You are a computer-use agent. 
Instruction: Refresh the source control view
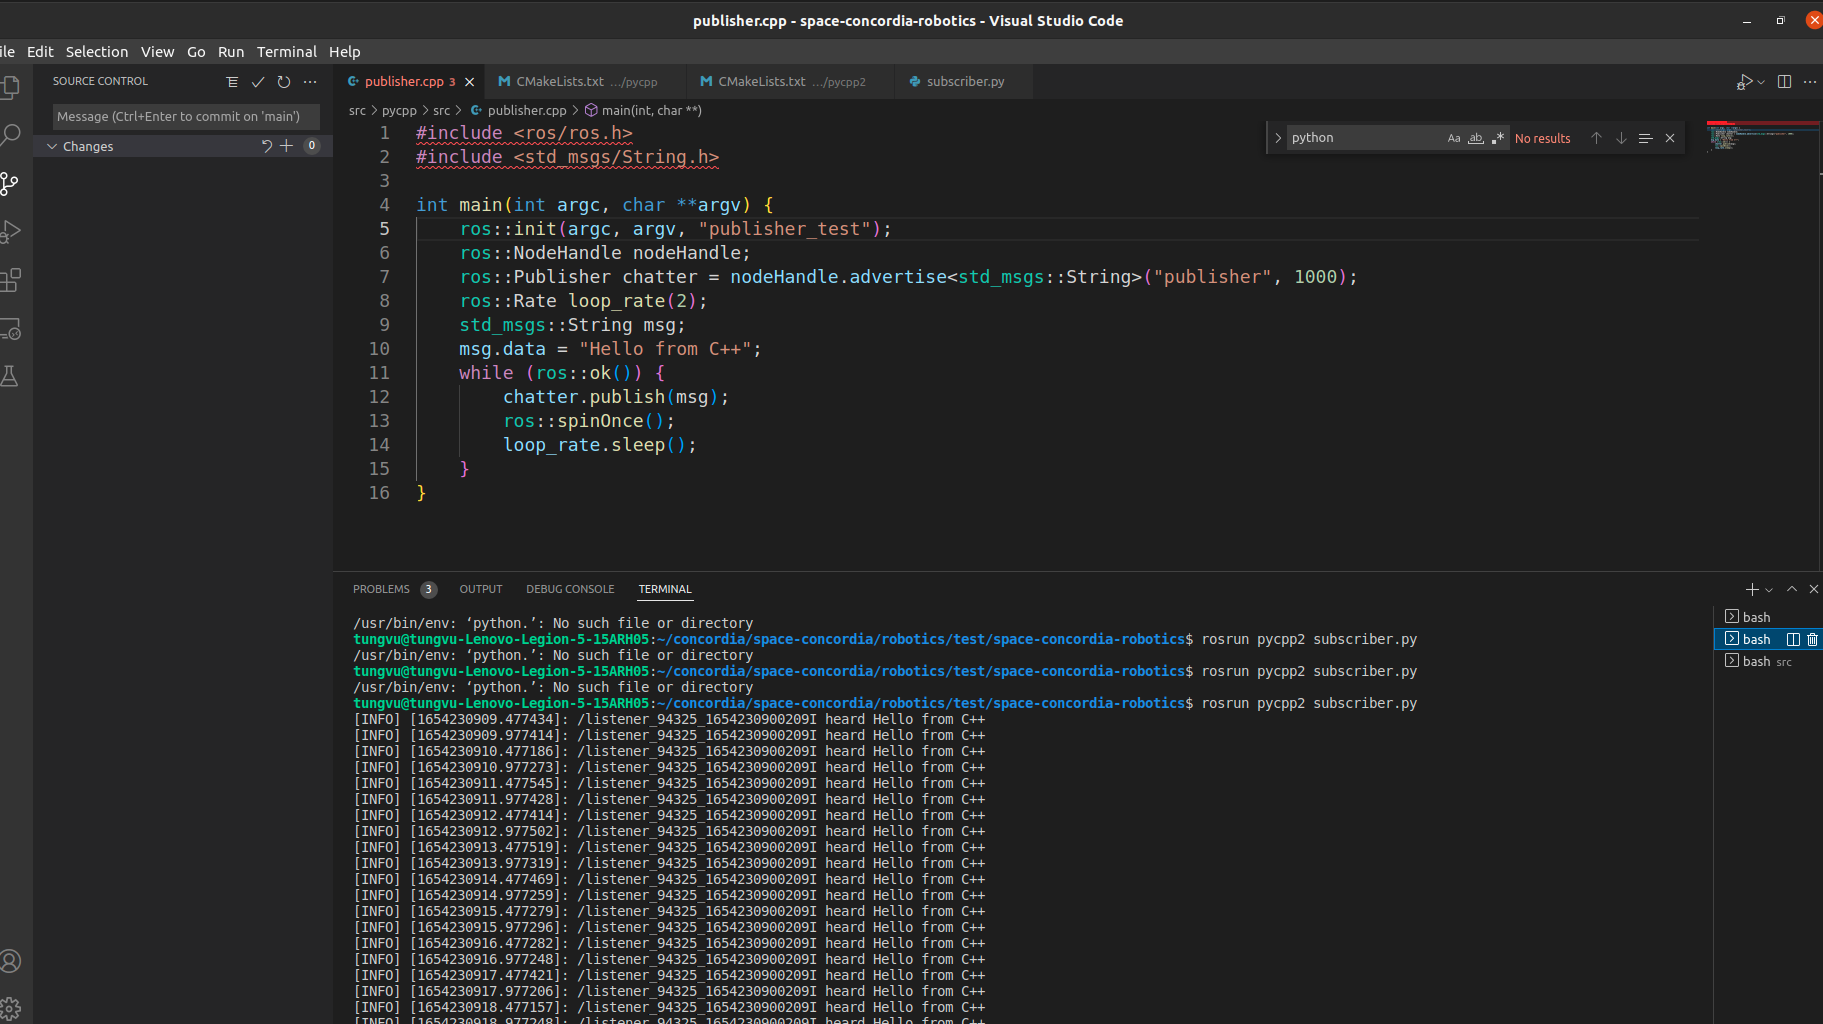tap(284, 82)
